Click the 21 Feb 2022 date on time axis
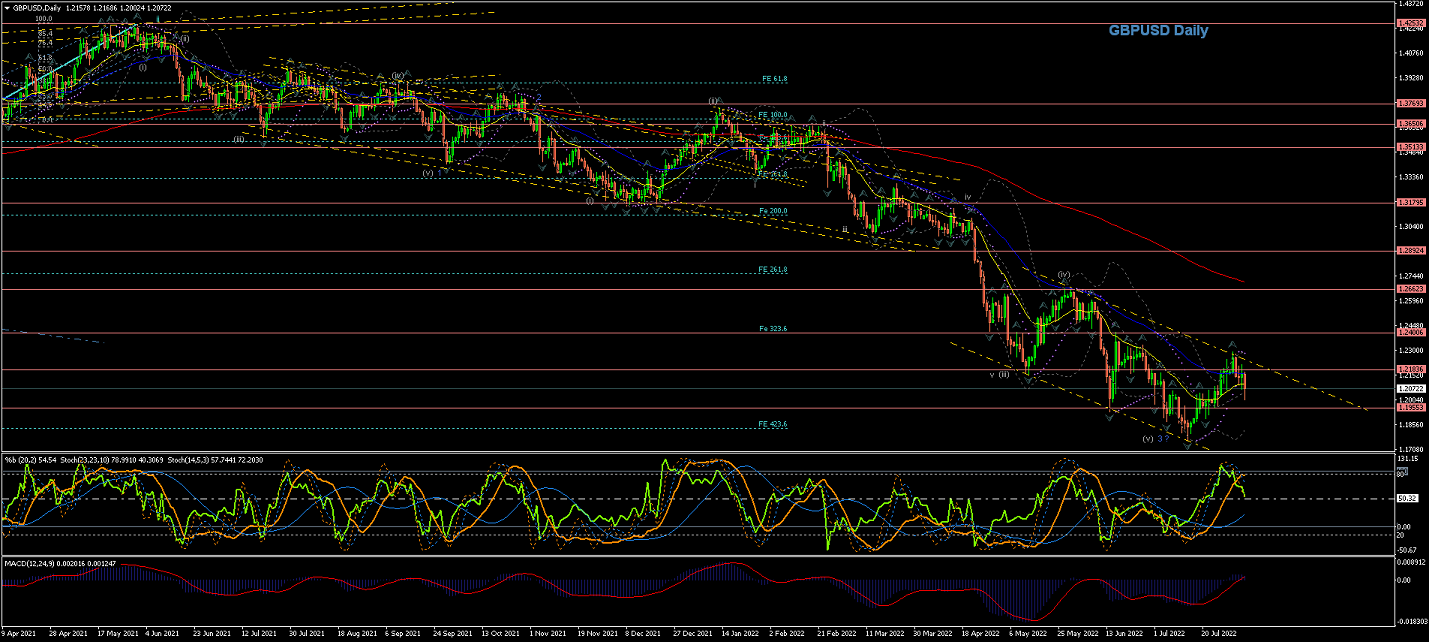The height and width of the screenshot is (642, 1429). tap(836, 634)
